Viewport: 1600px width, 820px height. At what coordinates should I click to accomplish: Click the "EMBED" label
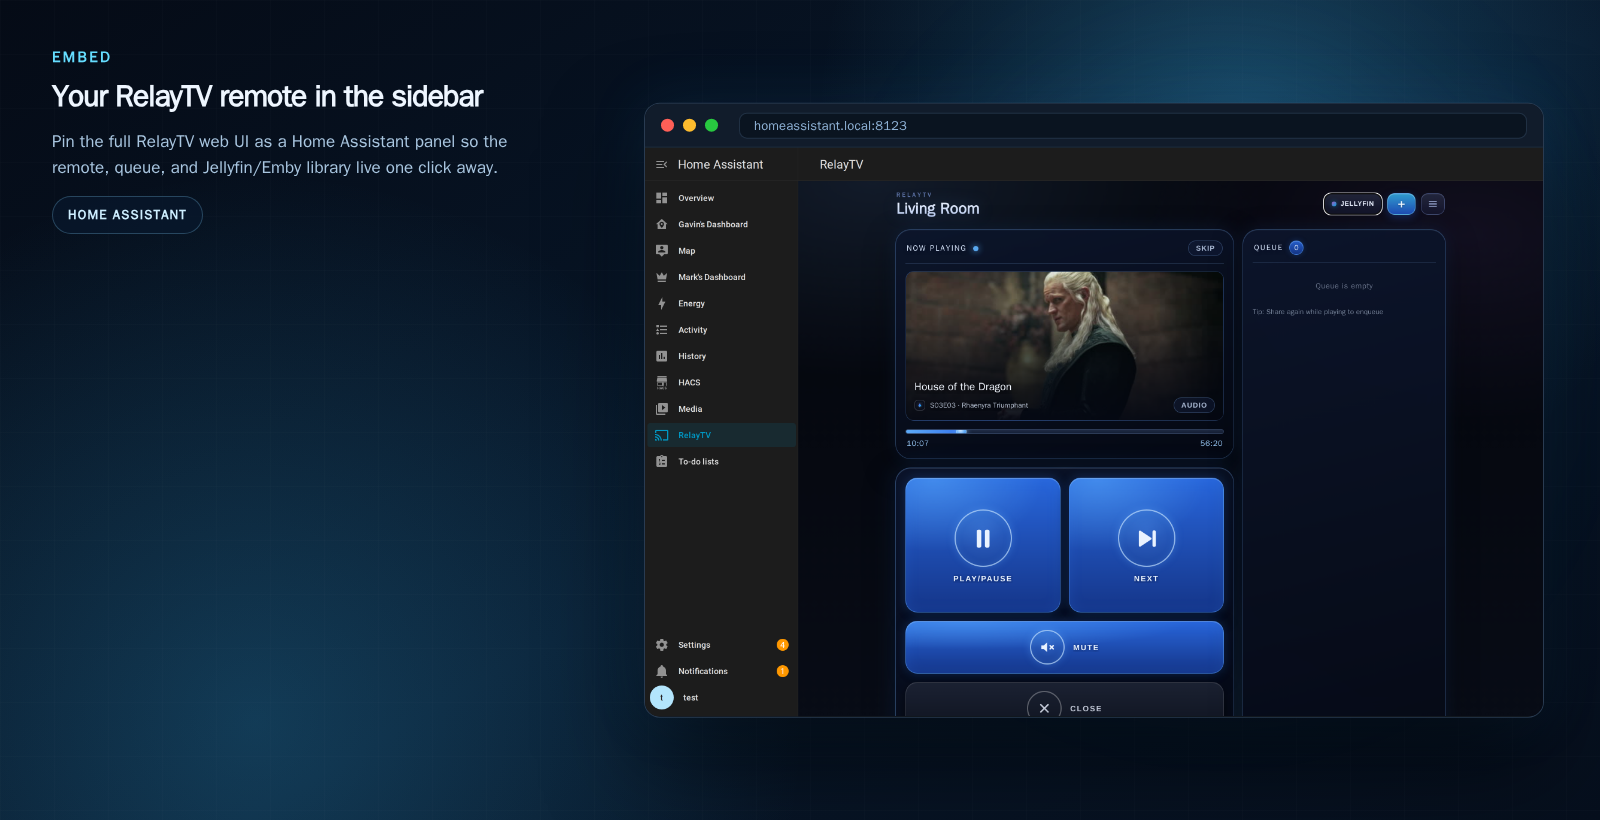pyautogui.click(x=81, y=57)
